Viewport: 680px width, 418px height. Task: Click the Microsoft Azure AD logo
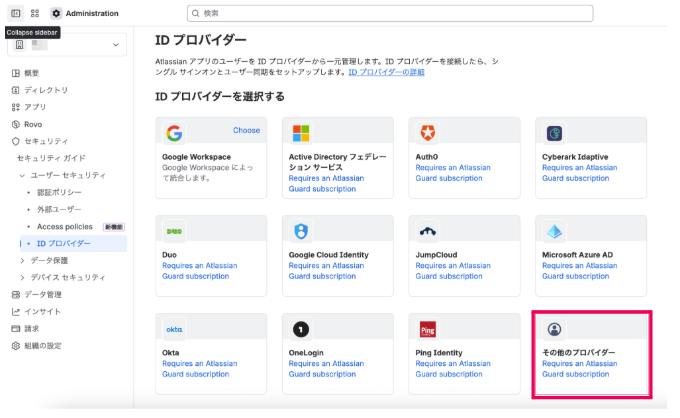point(554,231)
